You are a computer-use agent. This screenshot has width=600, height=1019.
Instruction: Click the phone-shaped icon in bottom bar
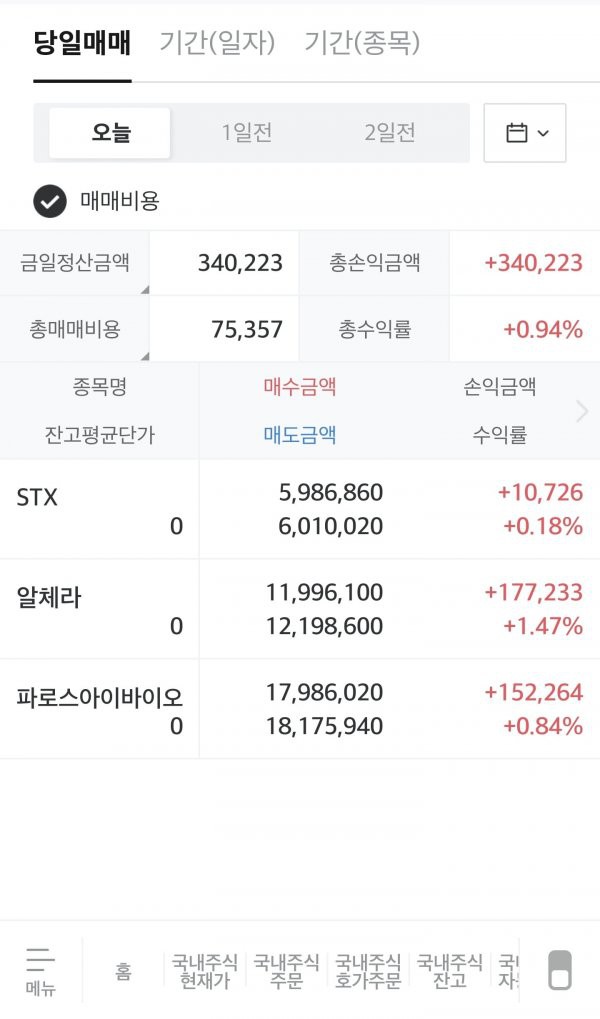click(x=560, y=970)
